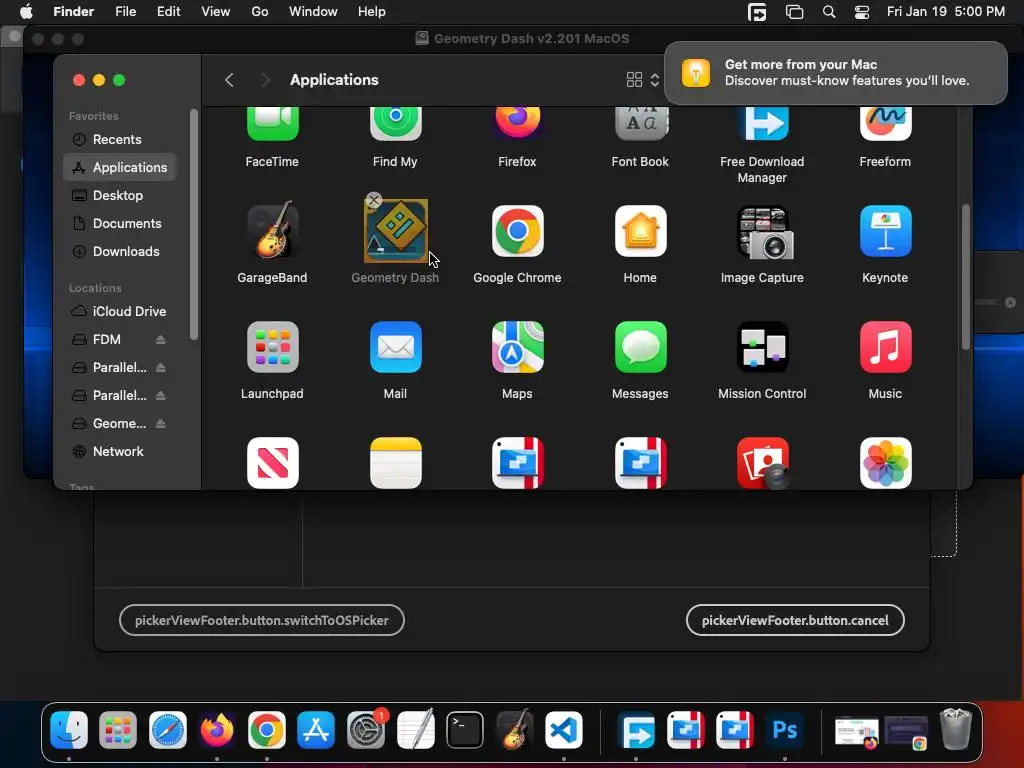Open the Freeform app
Screen dimensions: 1024x768
[x=886, y=124]
